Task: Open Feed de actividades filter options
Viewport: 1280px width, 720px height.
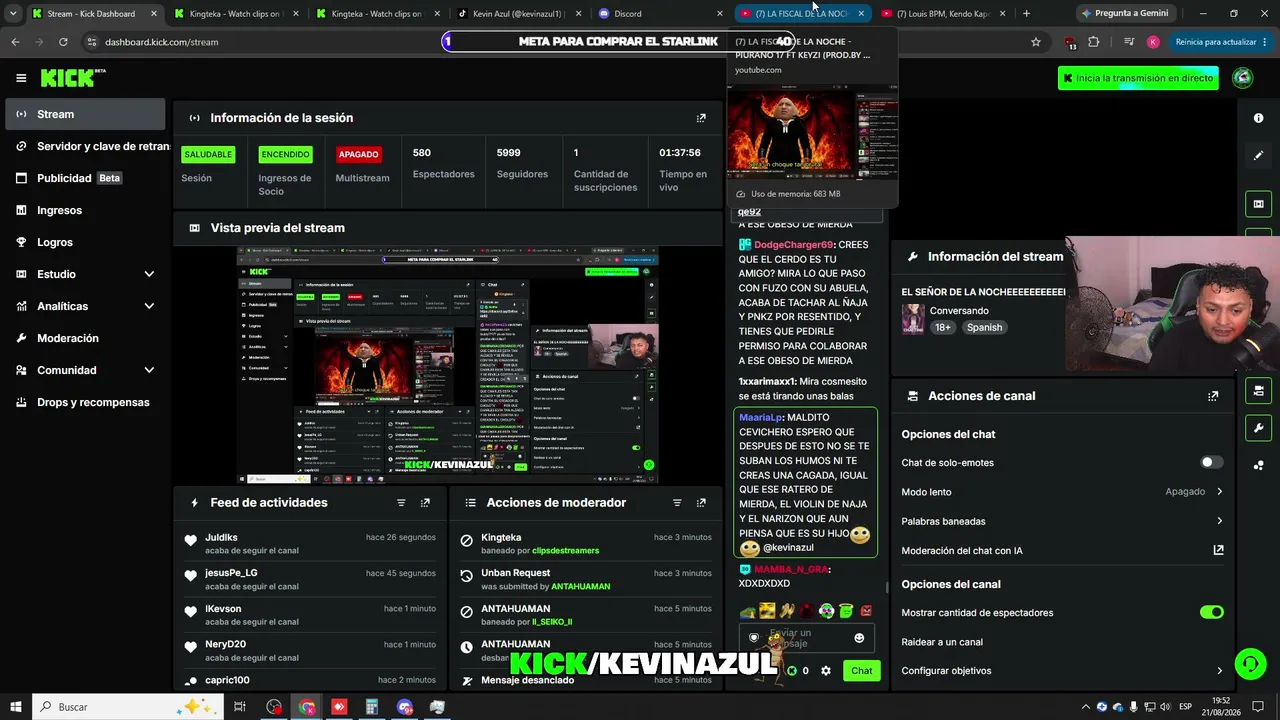Action: pyautogui.click(x=401, y=503)
